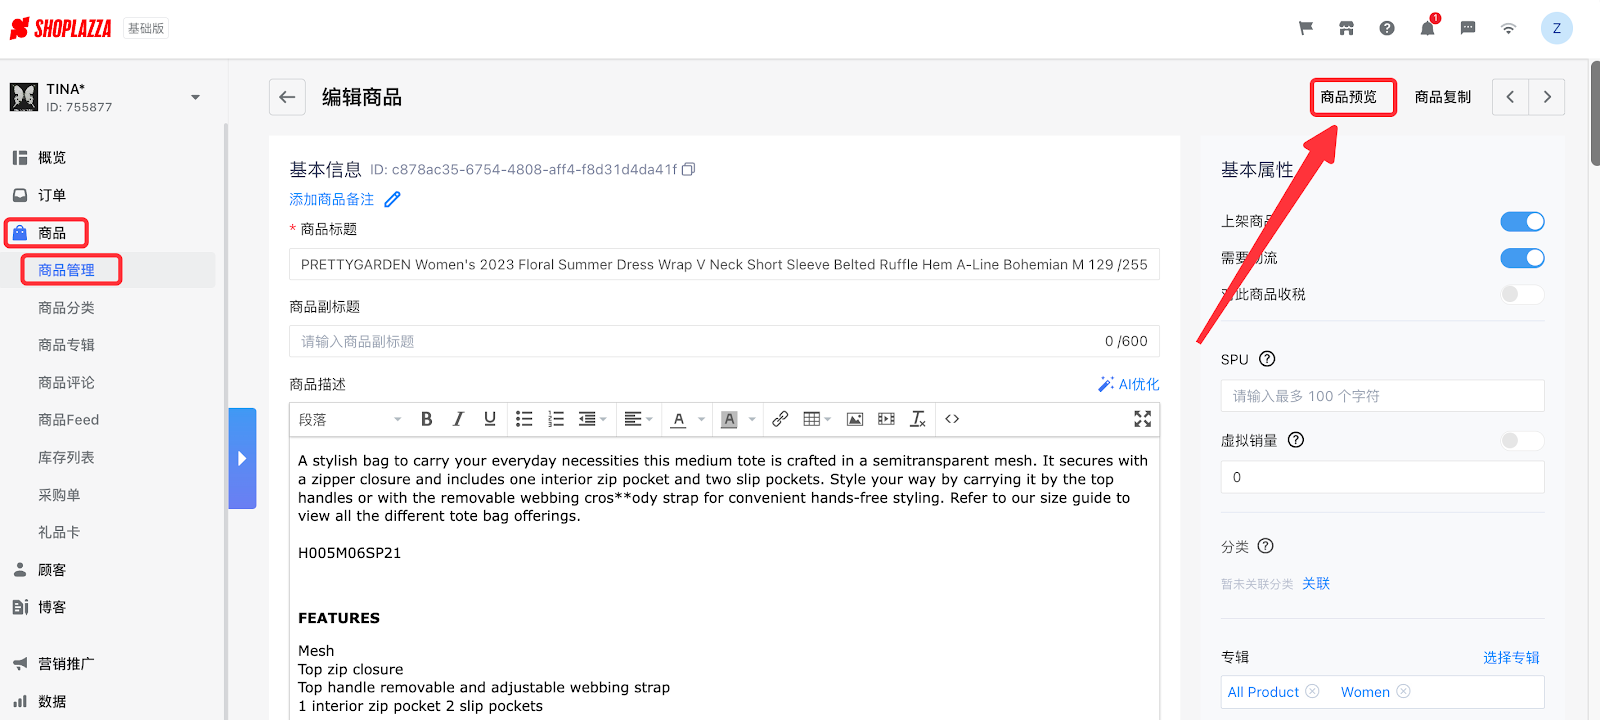Click the 商品副标题 input field

coord(700,341)
